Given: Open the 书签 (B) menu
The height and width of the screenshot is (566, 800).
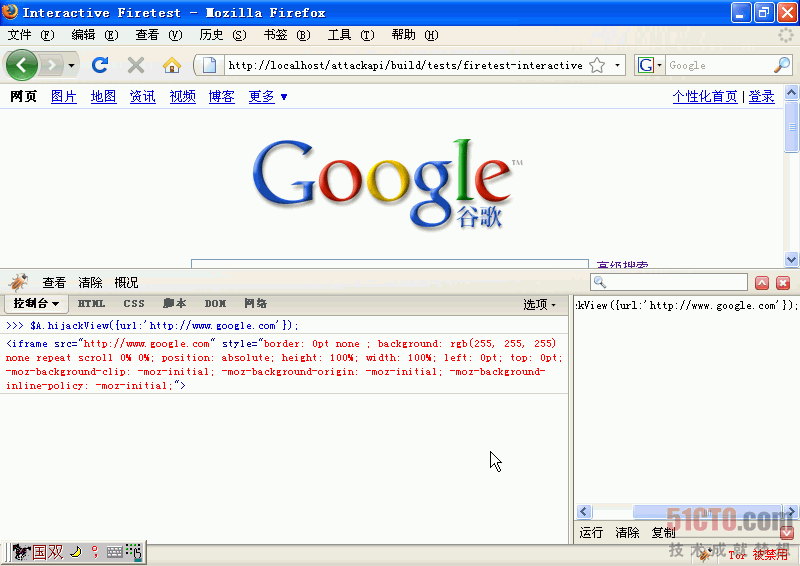Looking at the screenshot, I should [x=287, y=35].
